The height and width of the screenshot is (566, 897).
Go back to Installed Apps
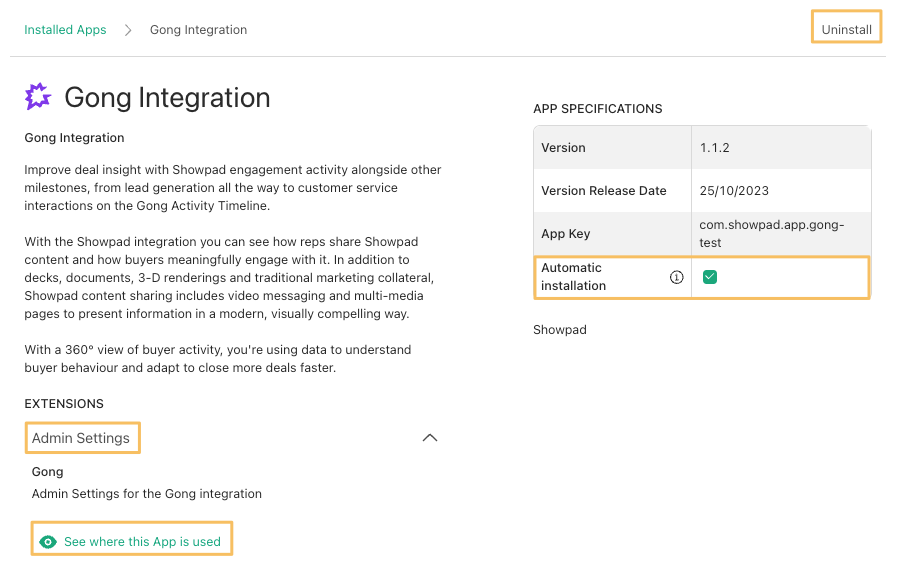(65, 30)
